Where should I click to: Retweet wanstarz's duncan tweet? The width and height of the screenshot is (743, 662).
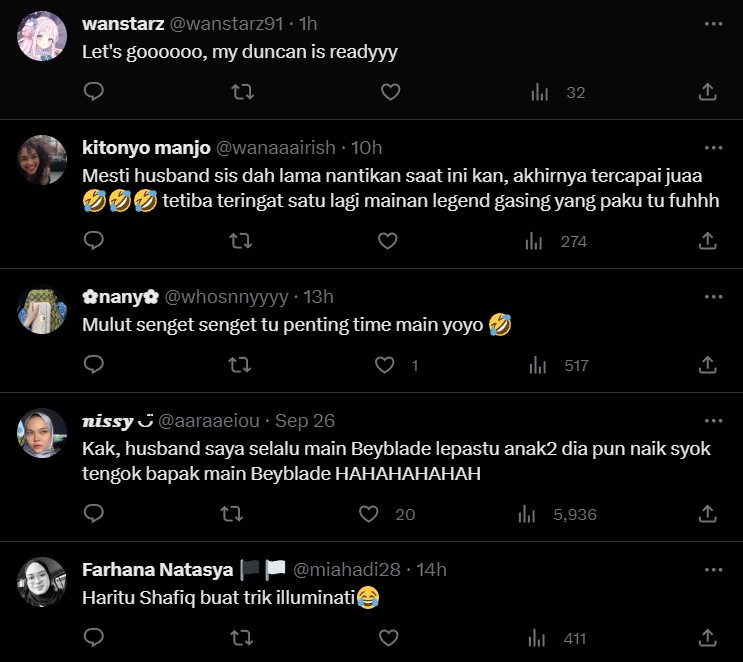click(242, 92)
